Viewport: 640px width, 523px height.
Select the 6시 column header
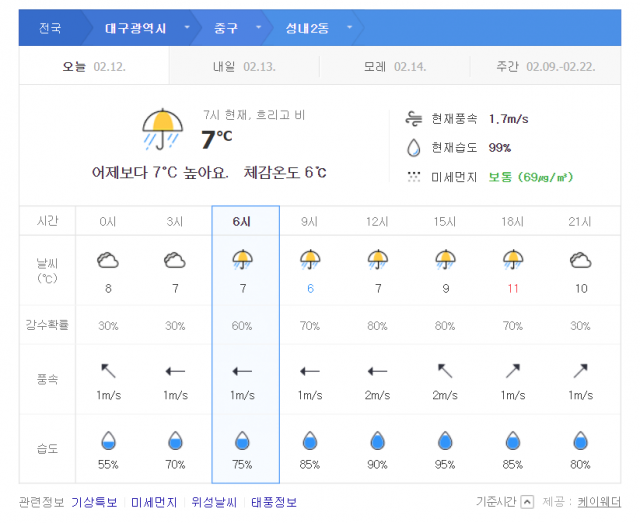tap(242, 221)
